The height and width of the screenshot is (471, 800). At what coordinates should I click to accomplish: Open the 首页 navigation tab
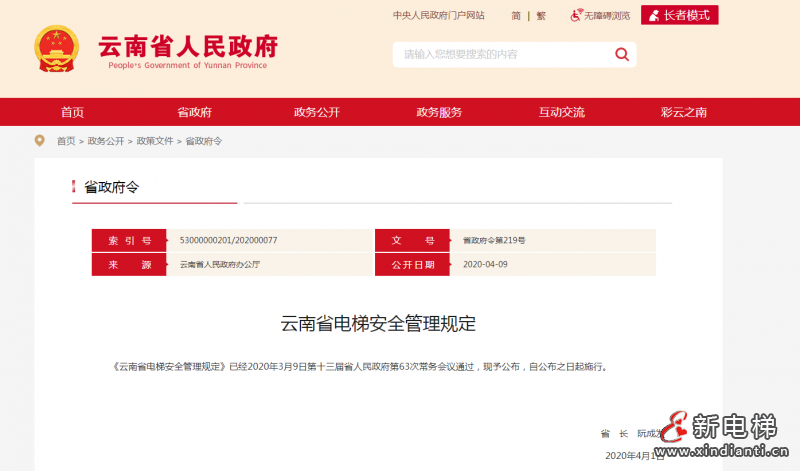pos(72,112)
